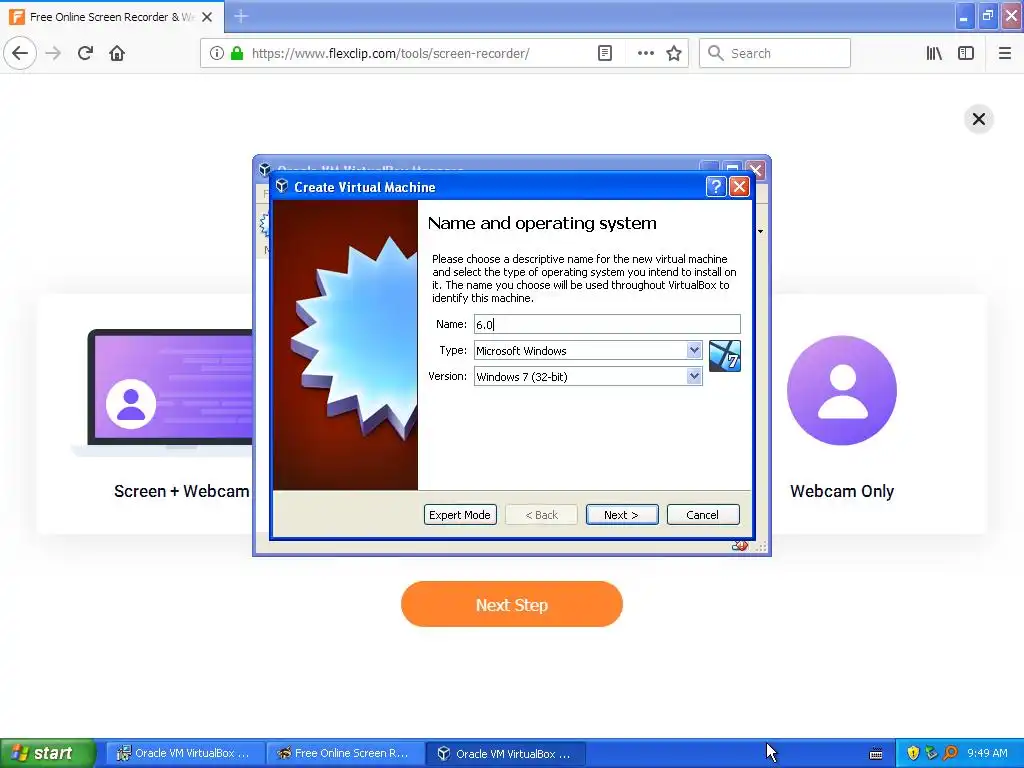Show sidebars icon in Firefox toolbar
1024x768 pixels.
(966, 53)
